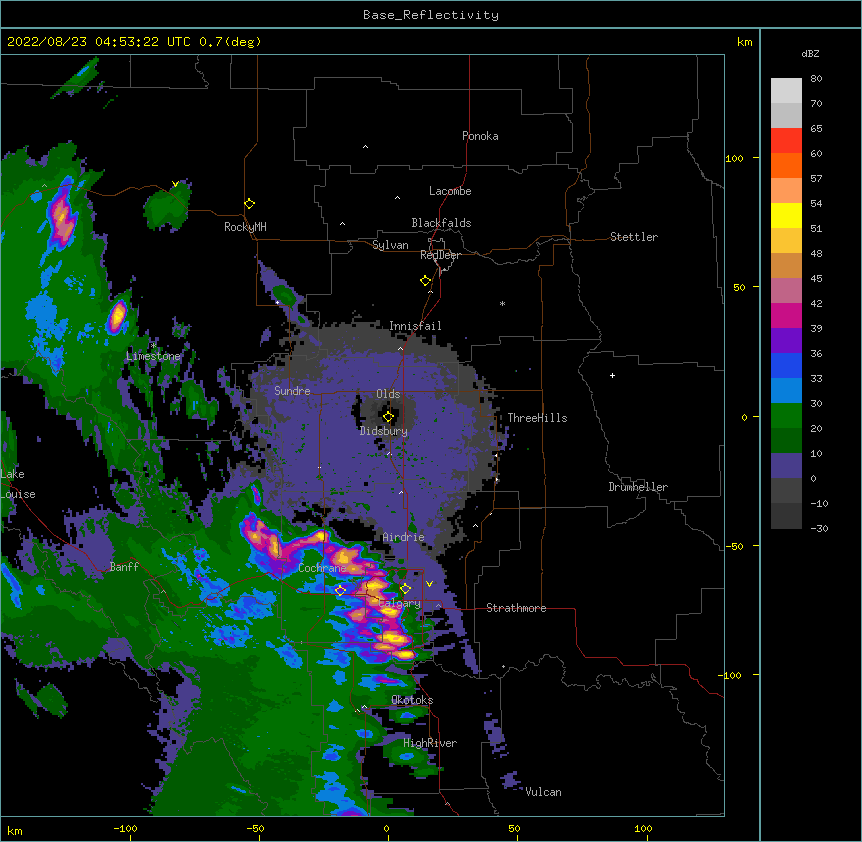
Task: Click the Limestone label
Action: click(153, 356)
